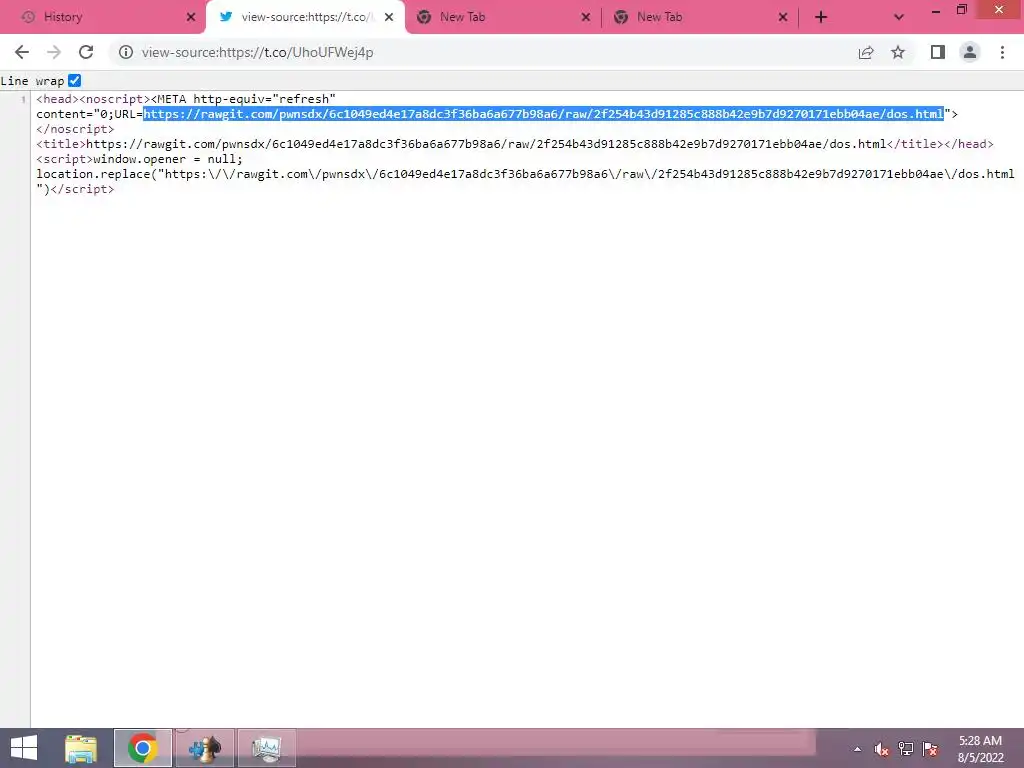The width and height of the screenshot is (1024, 768).
Task: Open a new tab with plus button
Action: [x=821, y=17]
